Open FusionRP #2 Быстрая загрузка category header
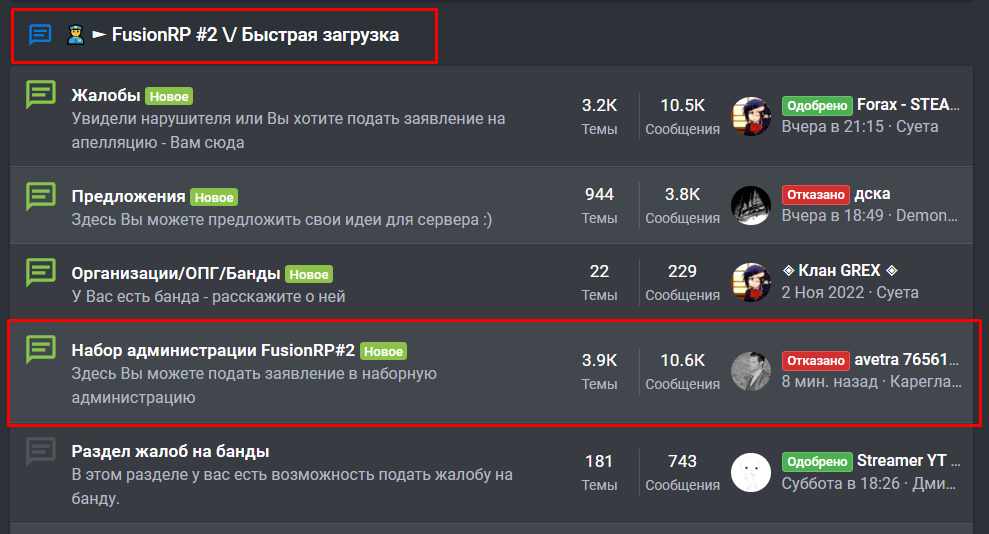989x534 pixels. click(x=255, y=35)
